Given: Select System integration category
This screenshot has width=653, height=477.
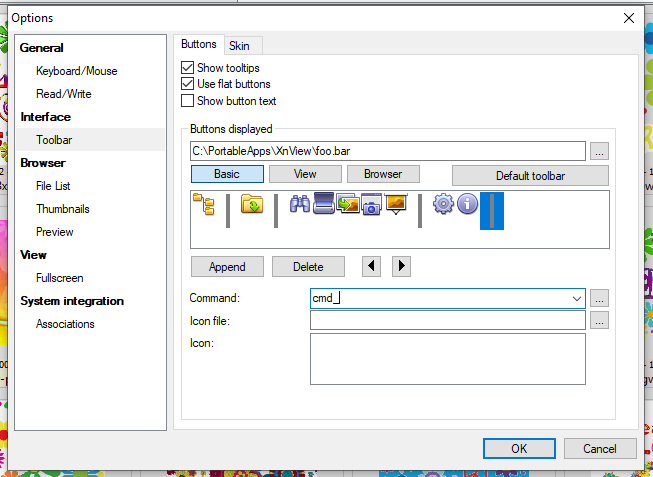Looking at the screenshot, I should point(72,301).
